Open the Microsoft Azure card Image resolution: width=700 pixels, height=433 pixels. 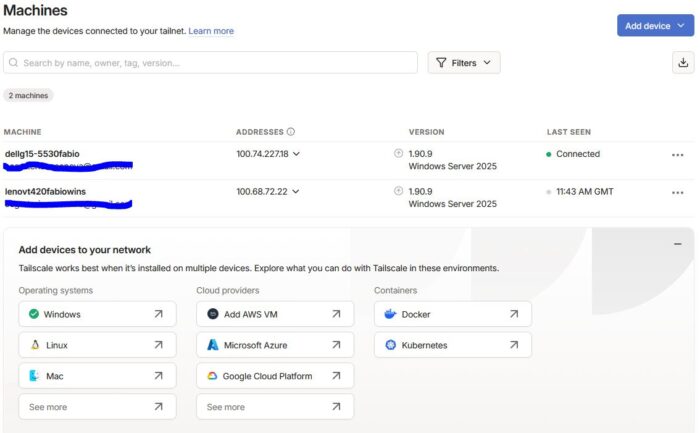click(275, 345)
